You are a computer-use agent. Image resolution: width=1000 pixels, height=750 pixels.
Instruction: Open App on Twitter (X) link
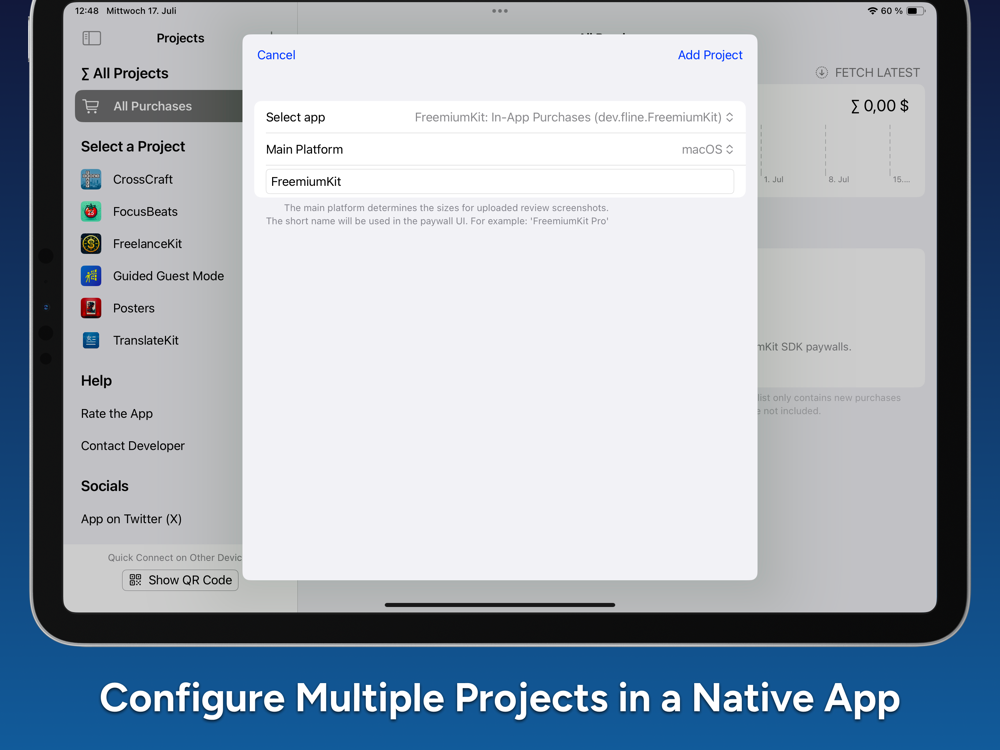click(131, 519)
